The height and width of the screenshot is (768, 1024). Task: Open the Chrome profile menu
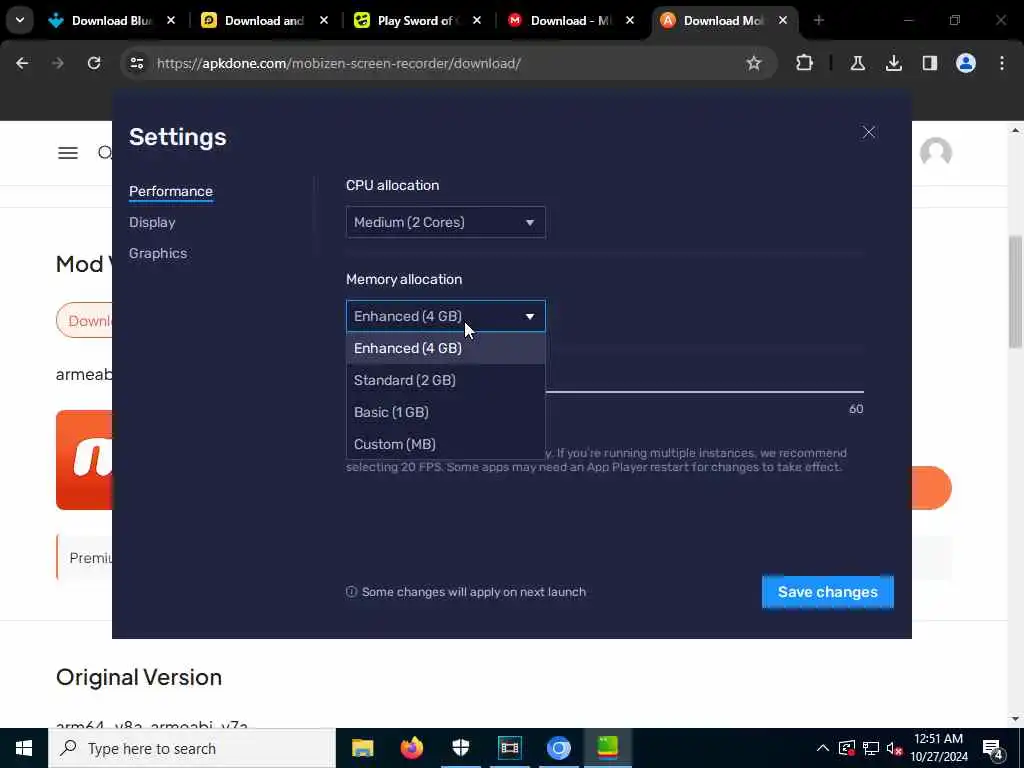coord(965,63)
